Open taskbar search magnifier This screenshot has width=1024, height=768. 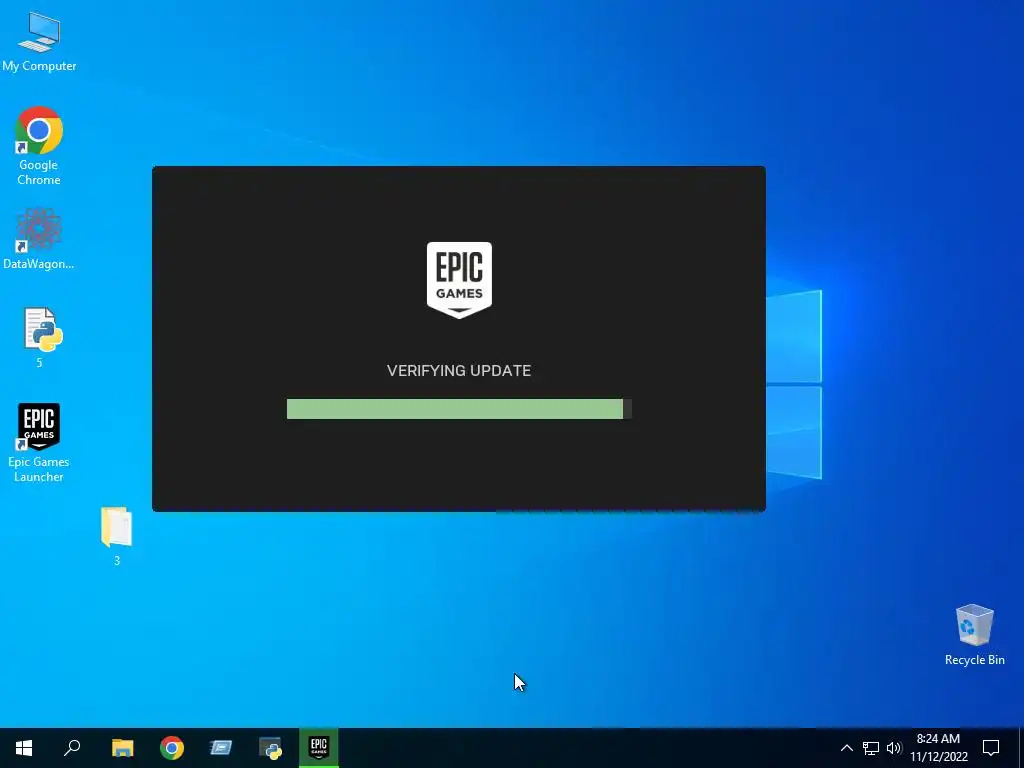point(72,748)
